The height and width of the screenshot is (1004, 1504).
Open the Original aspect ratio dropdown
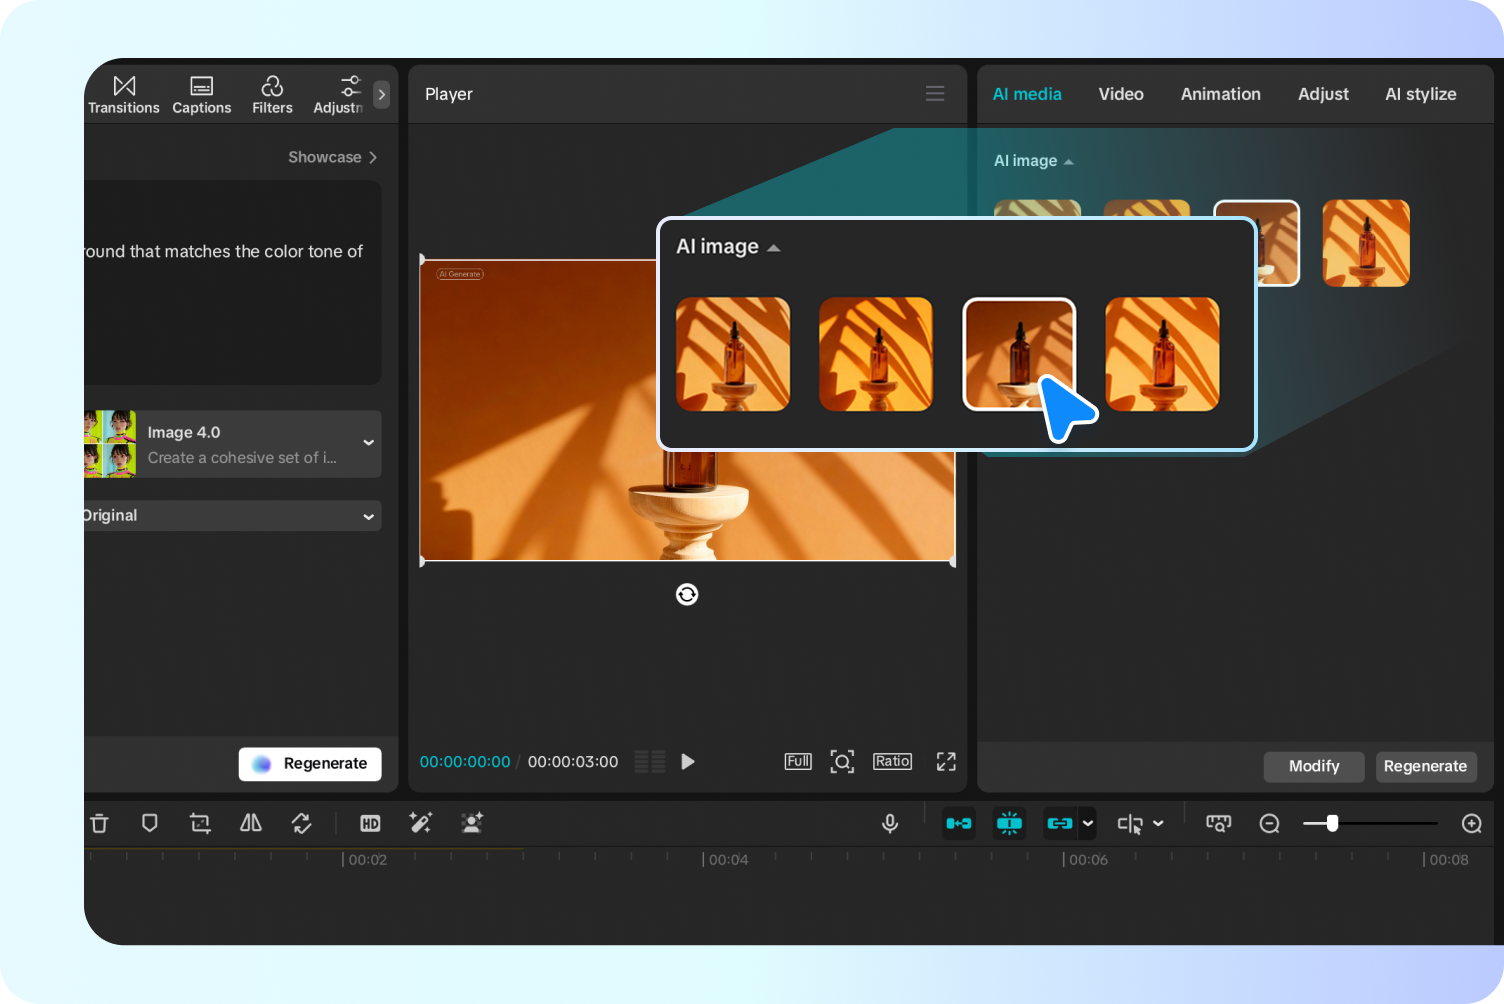point(368,516)
